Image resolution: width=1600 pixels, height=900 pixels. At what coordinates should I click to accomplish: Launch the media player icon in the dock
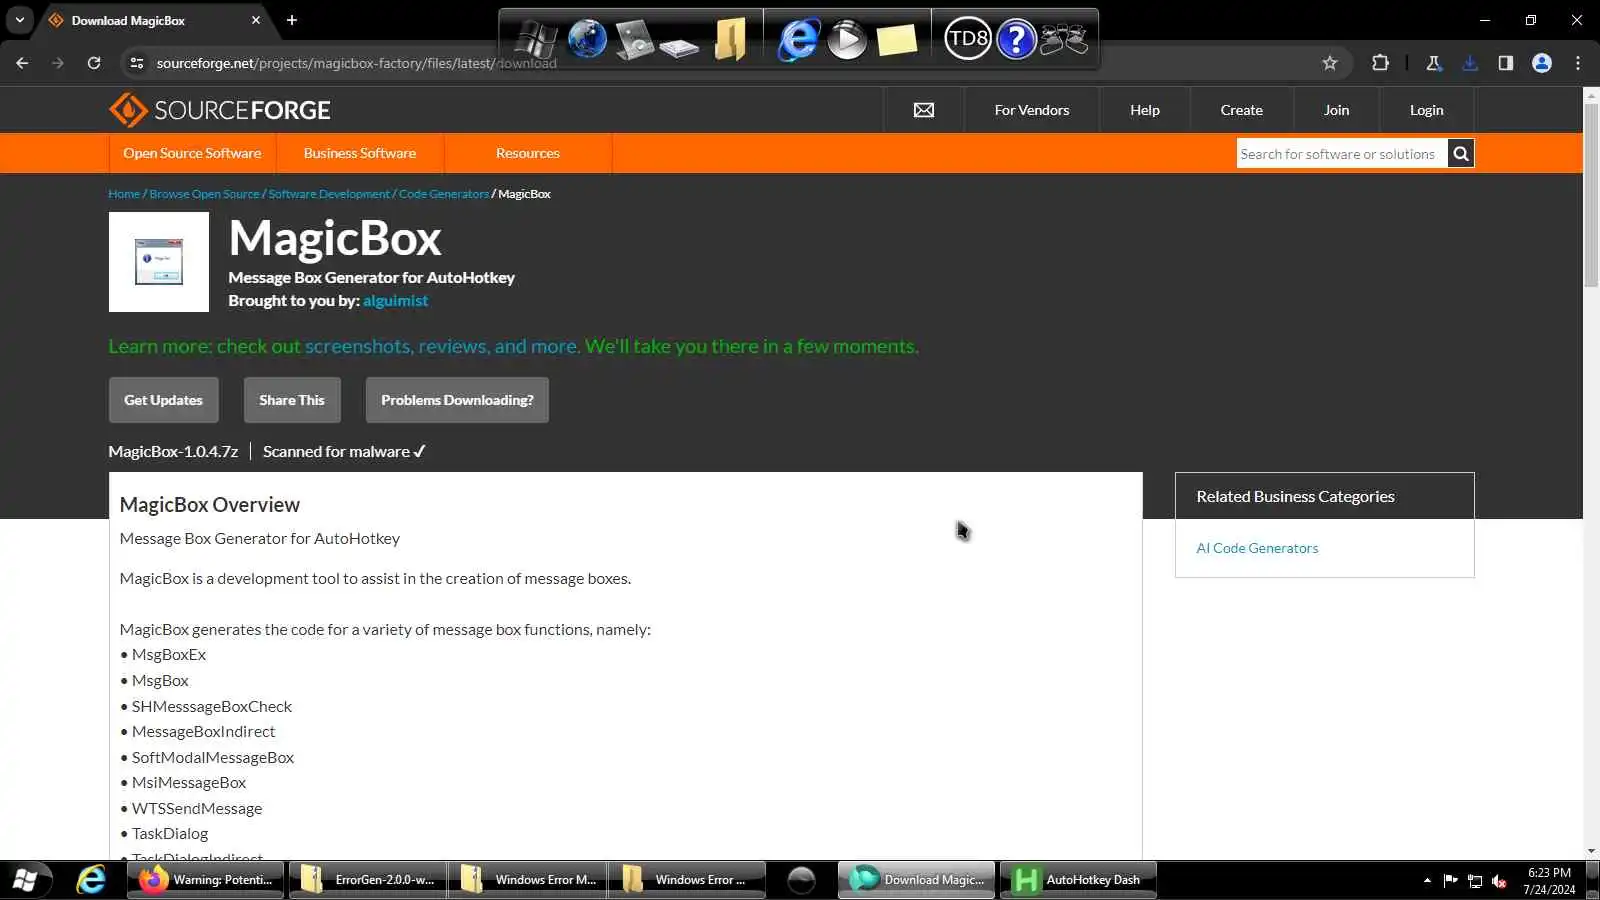(847, 40)
